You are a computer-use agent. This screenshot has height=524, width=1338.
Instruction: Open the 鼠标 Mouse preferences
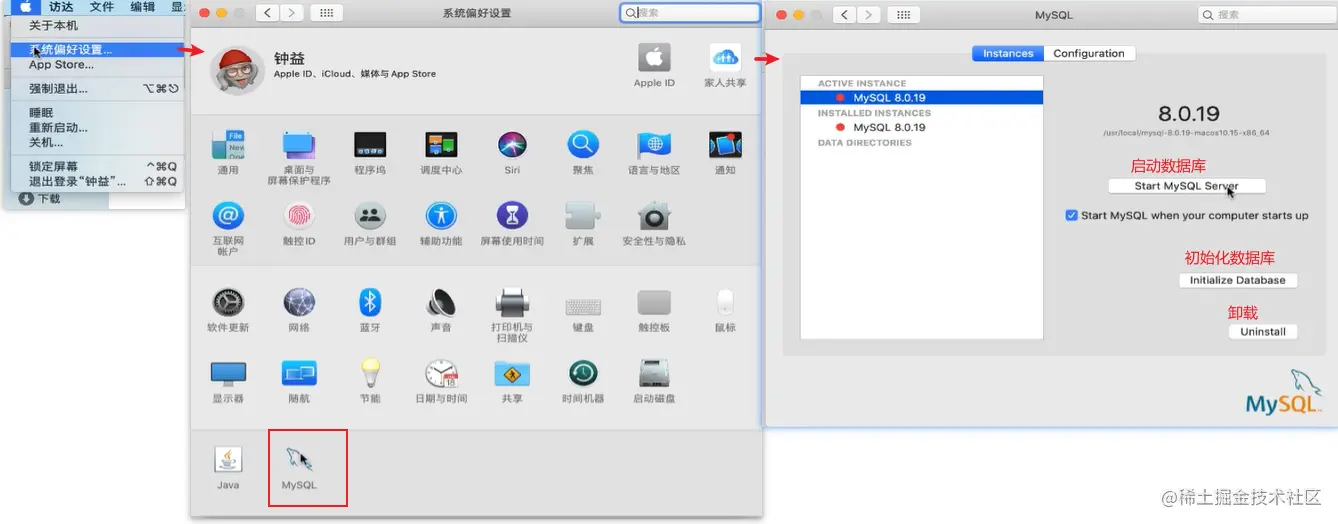pyautogui.click(x=725, y=302)
